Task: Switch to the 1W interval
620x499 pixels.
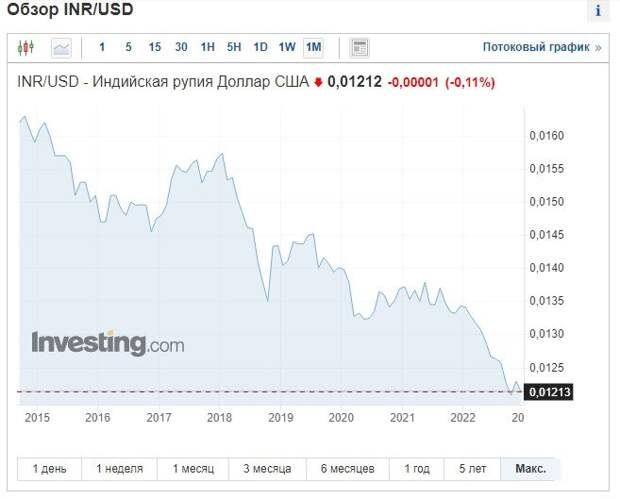Action: 287,47
